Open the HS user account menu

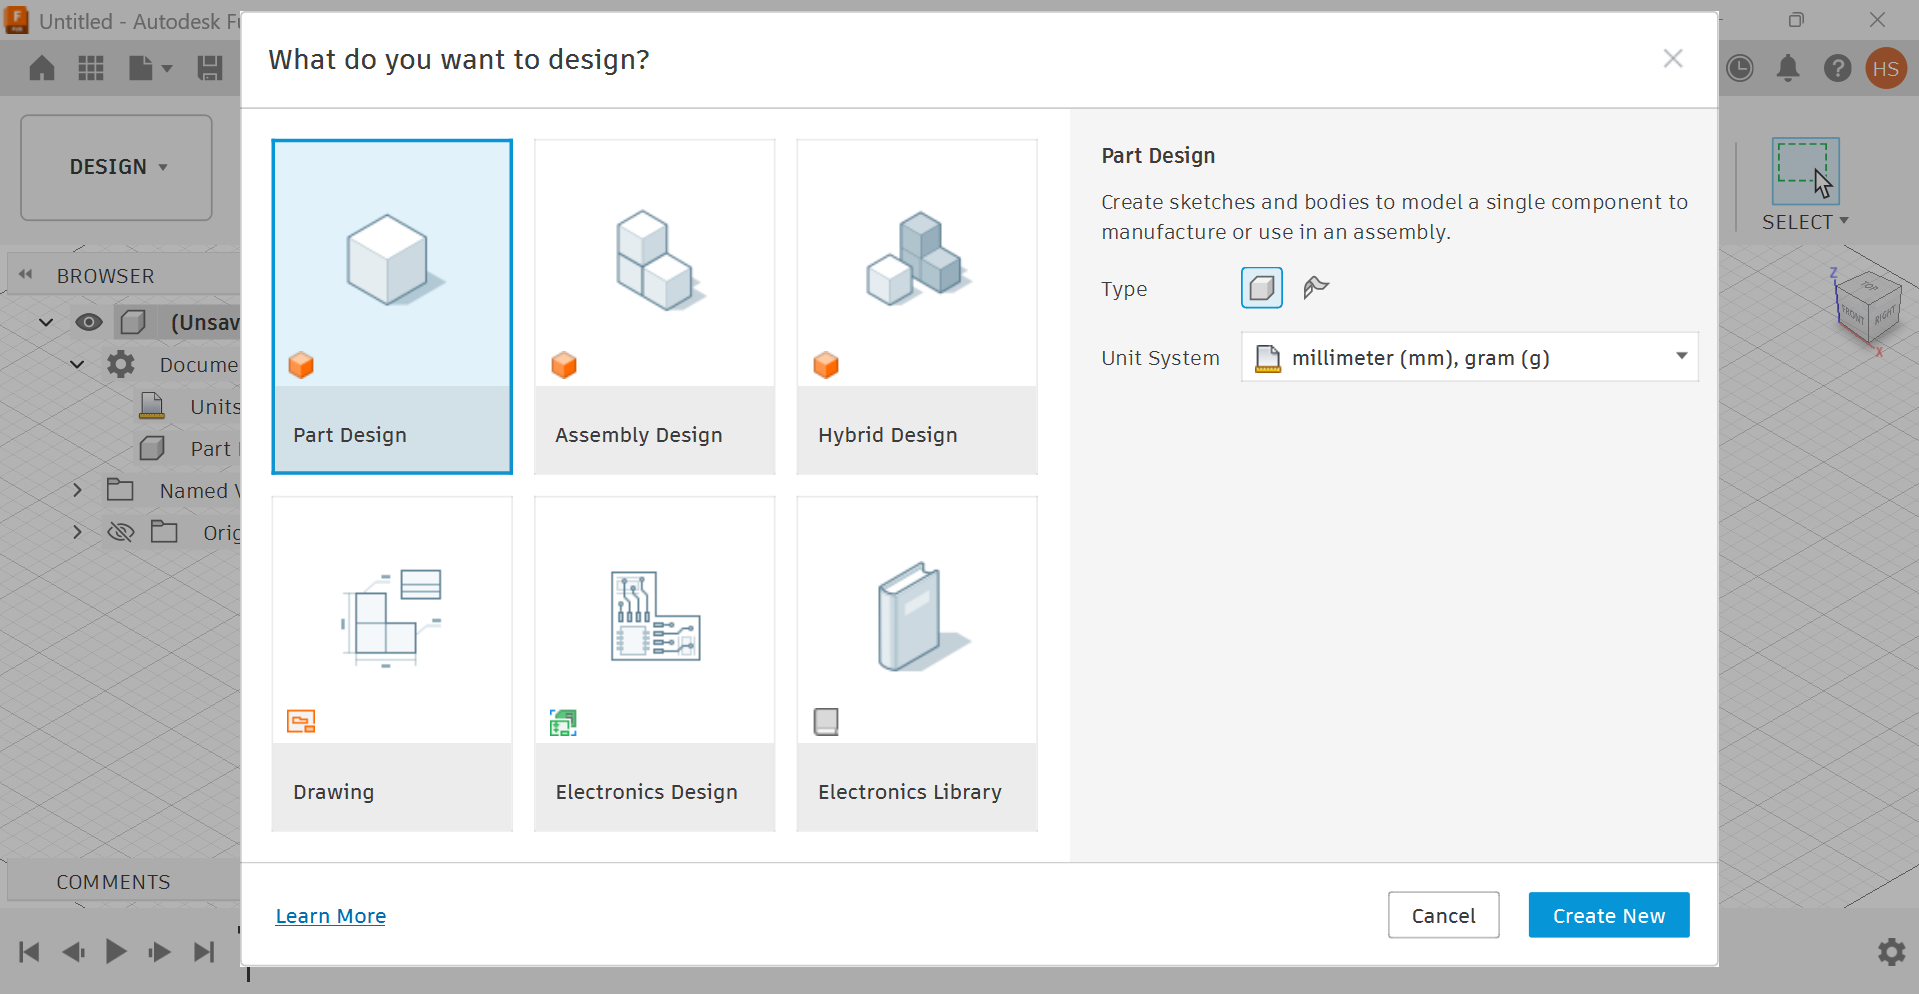pos(1887,68)
